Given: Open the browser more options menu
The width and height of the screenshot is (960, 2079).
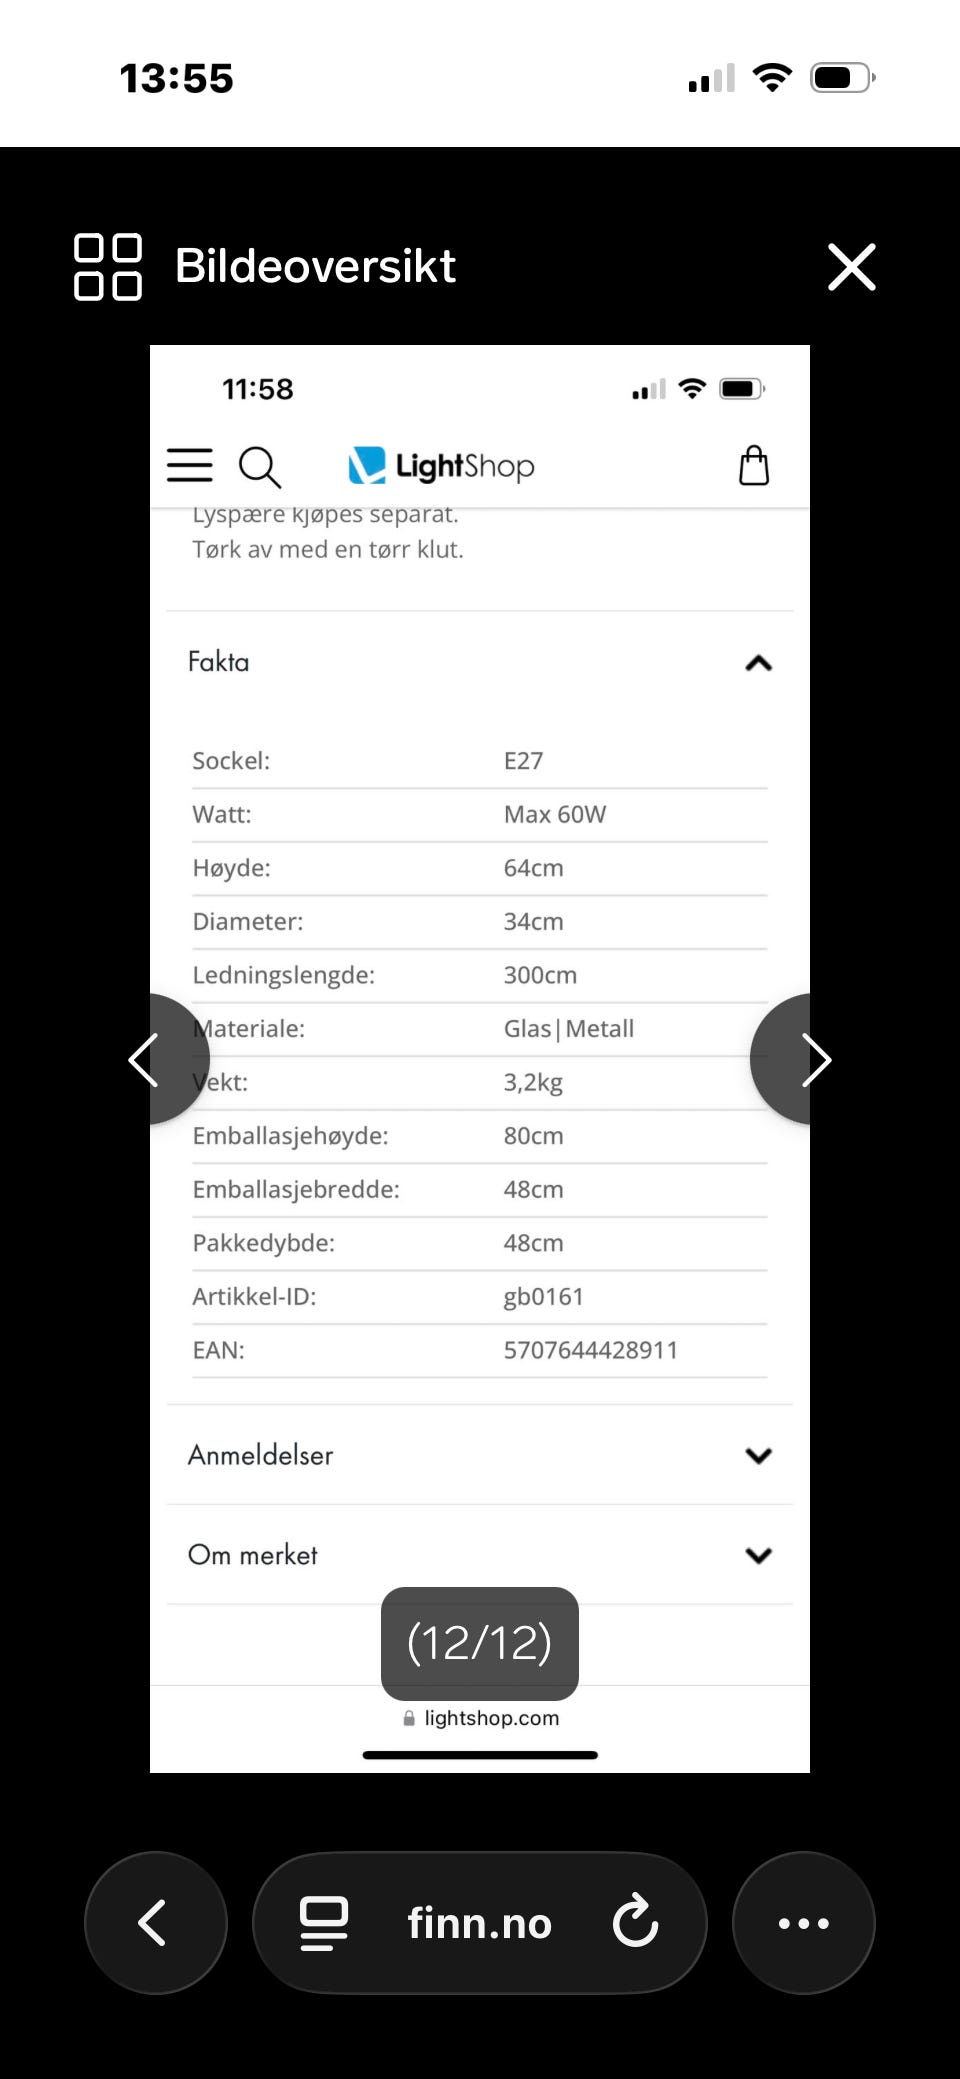Looking at the screenshot, I should click(803, 1922).
